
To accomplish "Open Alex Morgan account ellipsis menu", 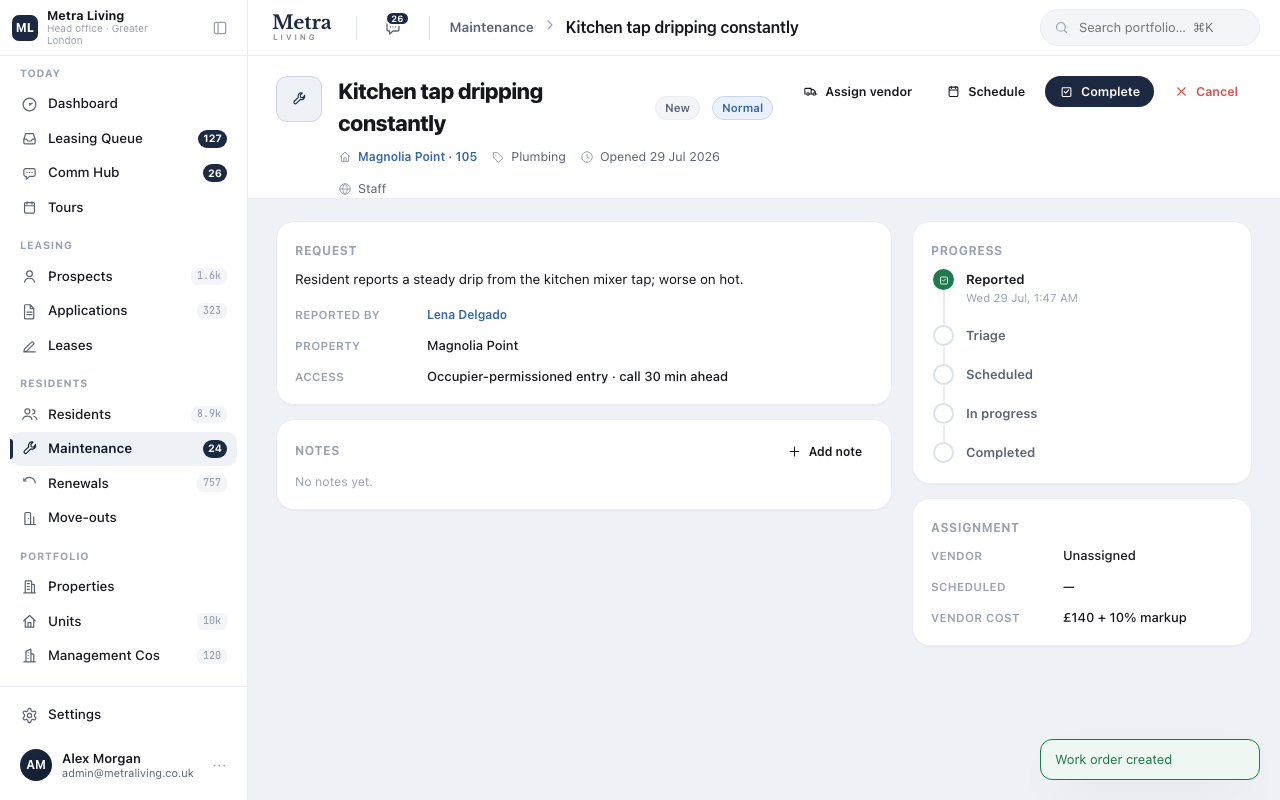I will (219, 765).
